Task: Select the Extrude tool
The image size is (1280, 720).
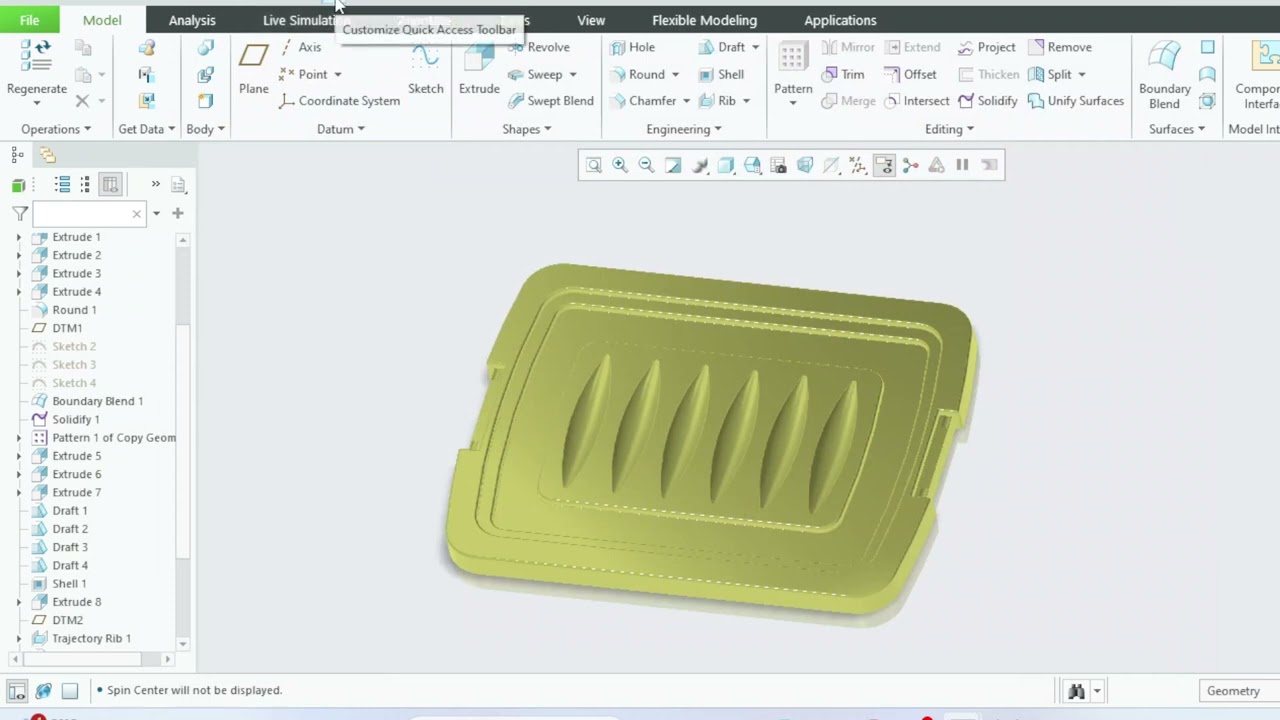Action: tap(479, 70)
